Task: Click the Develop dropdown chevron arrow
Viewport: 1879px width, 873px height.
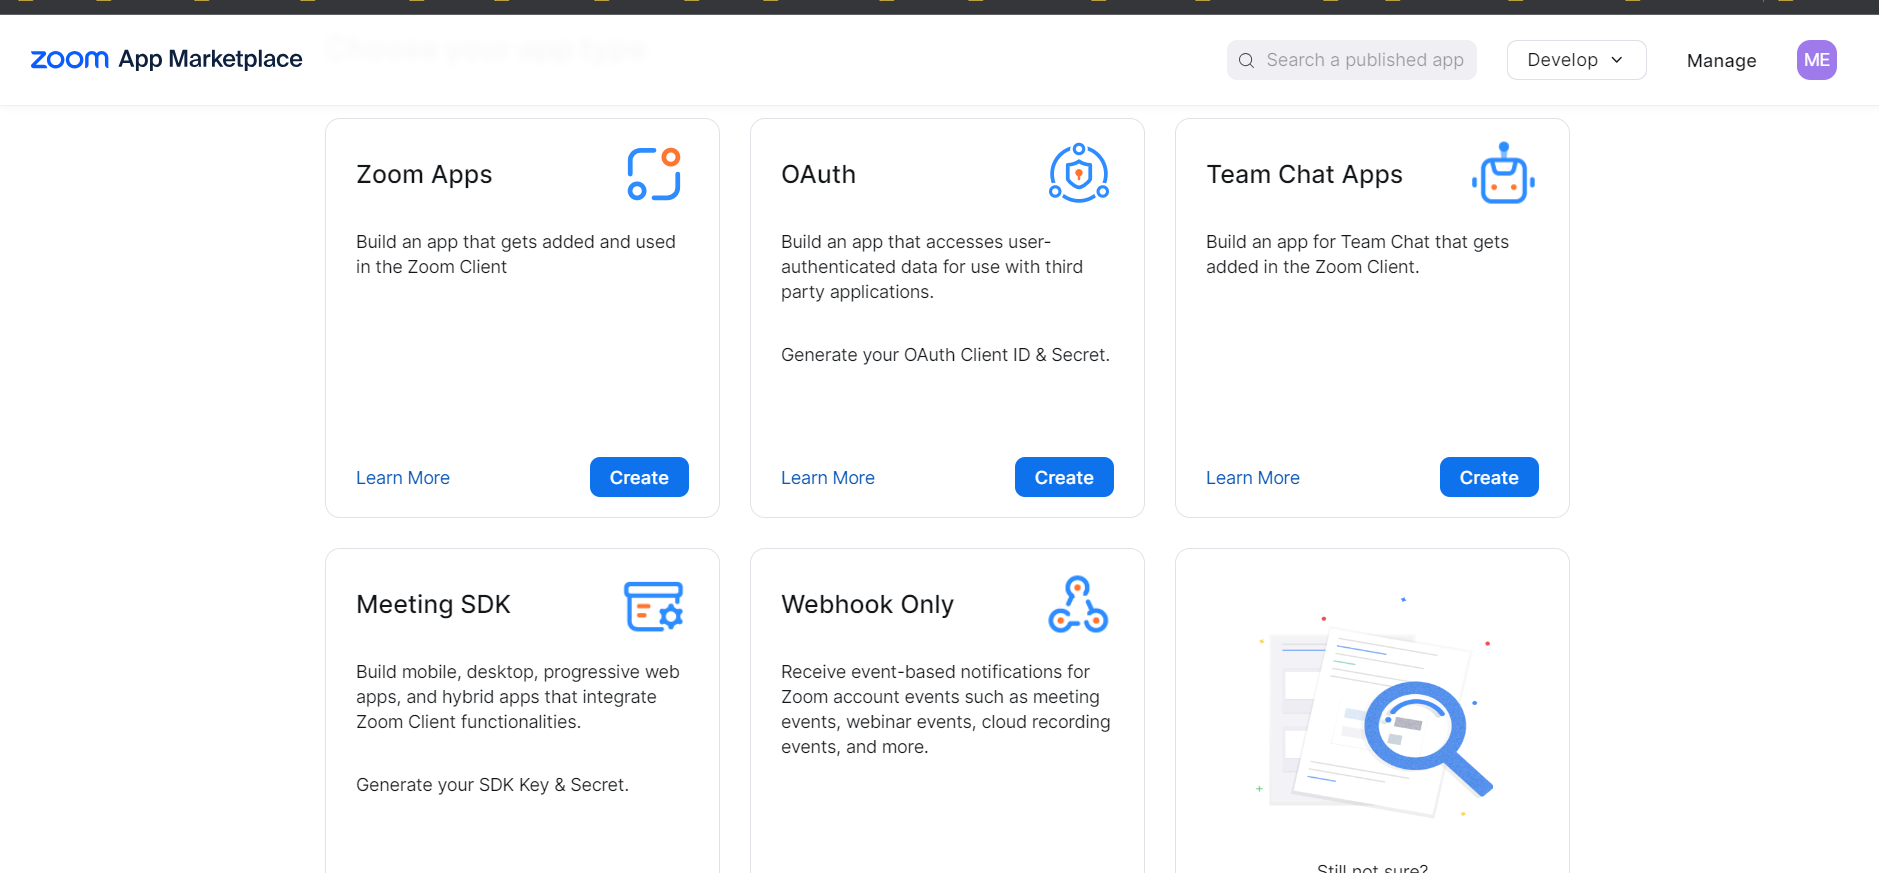Action: pyautogui.click(x=1617, y=60)
